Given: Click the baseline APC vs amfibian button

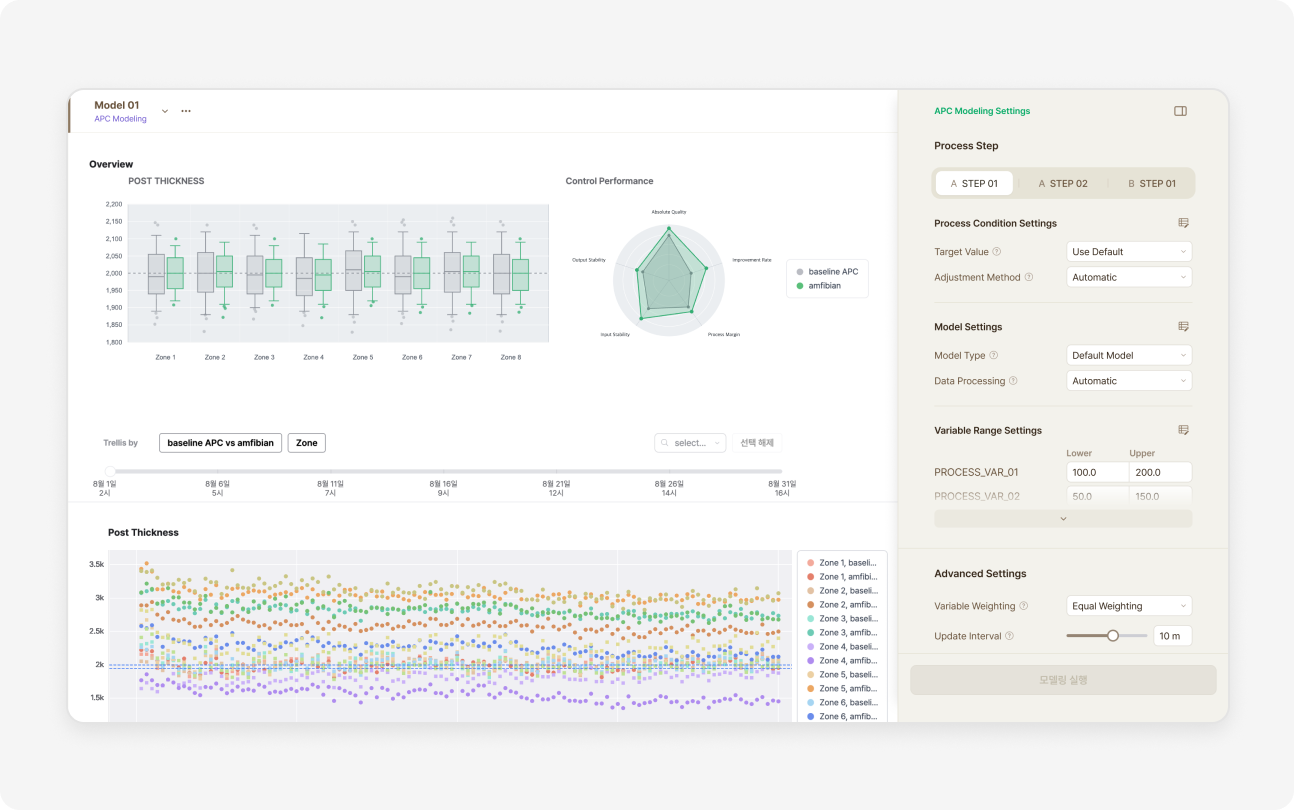Looking at the screenshot, I should (220, 443).
